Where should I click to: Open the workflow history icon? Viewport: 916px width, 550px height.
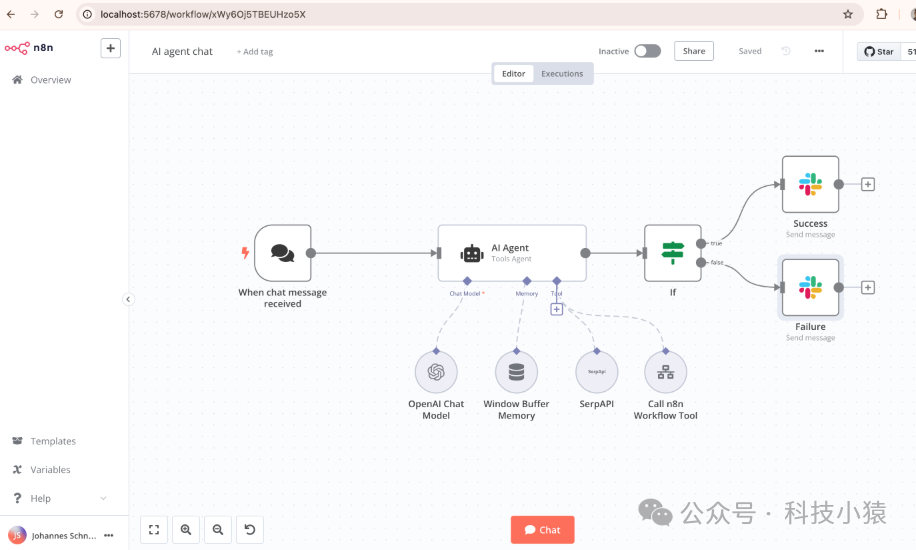point(786,51)
